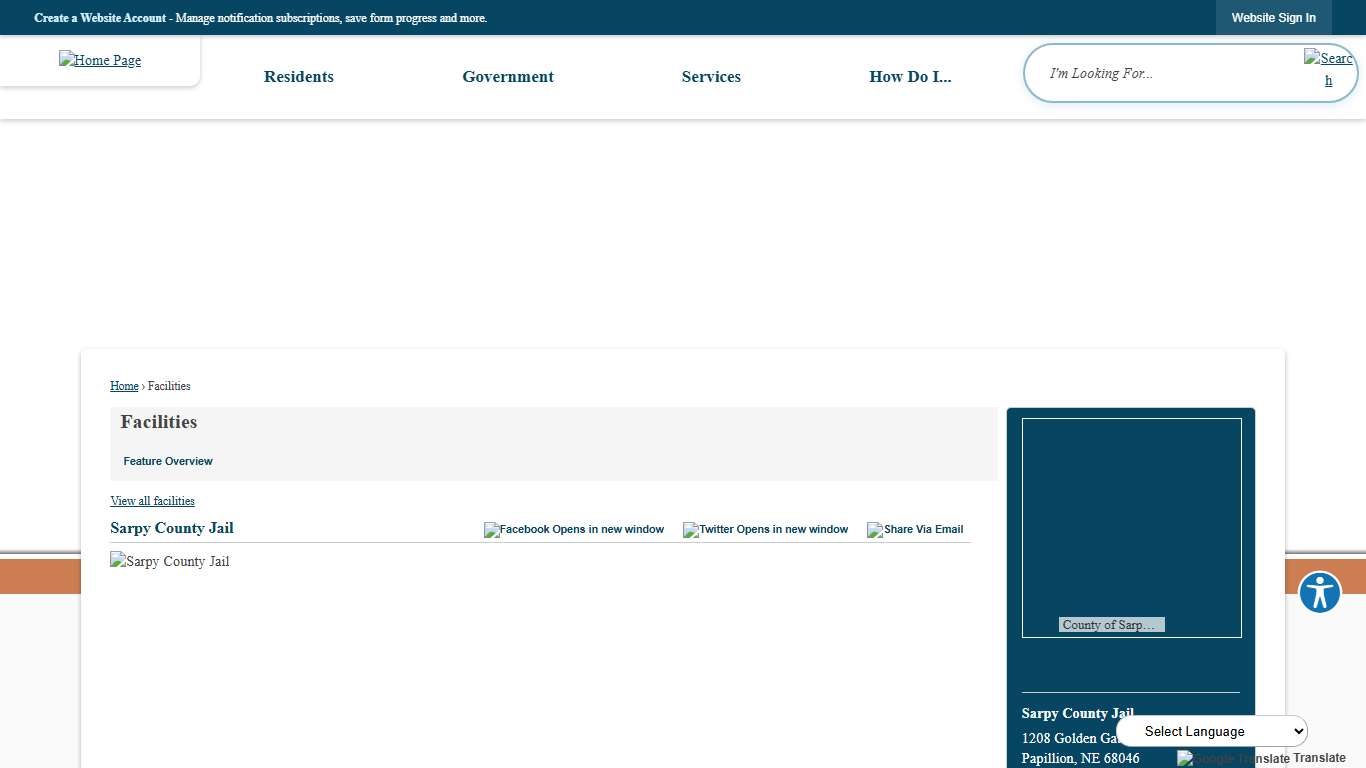Share page via Facebook icon
Screen dimensions: 1366x768
tap(574, 530)
